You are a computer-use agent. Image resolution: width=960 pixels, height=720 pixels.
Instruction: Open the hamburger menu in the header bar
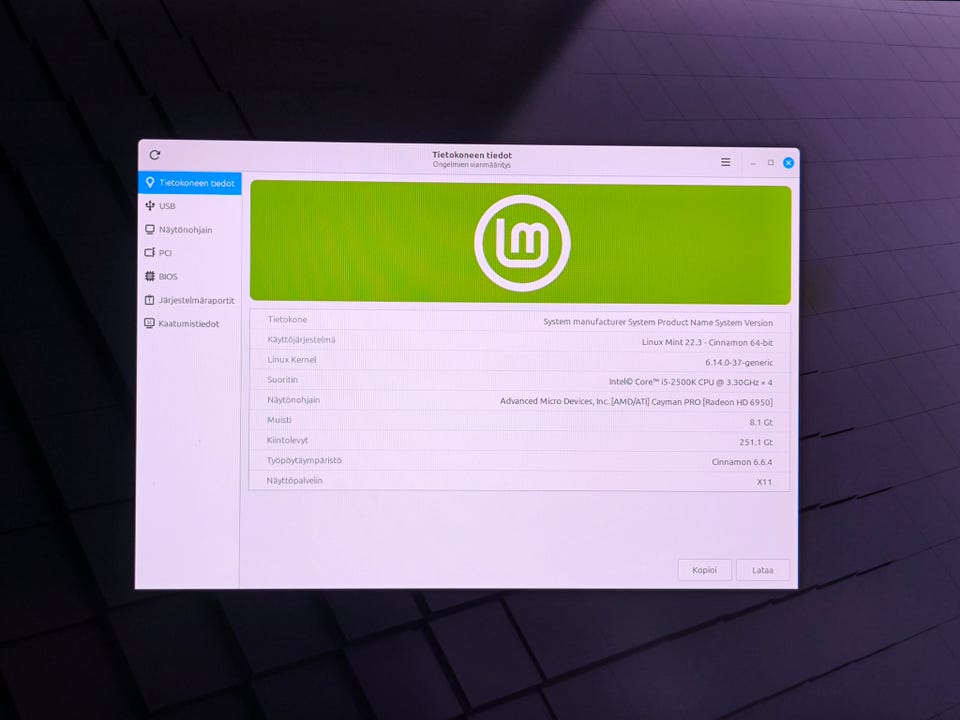tap(726, 162)
